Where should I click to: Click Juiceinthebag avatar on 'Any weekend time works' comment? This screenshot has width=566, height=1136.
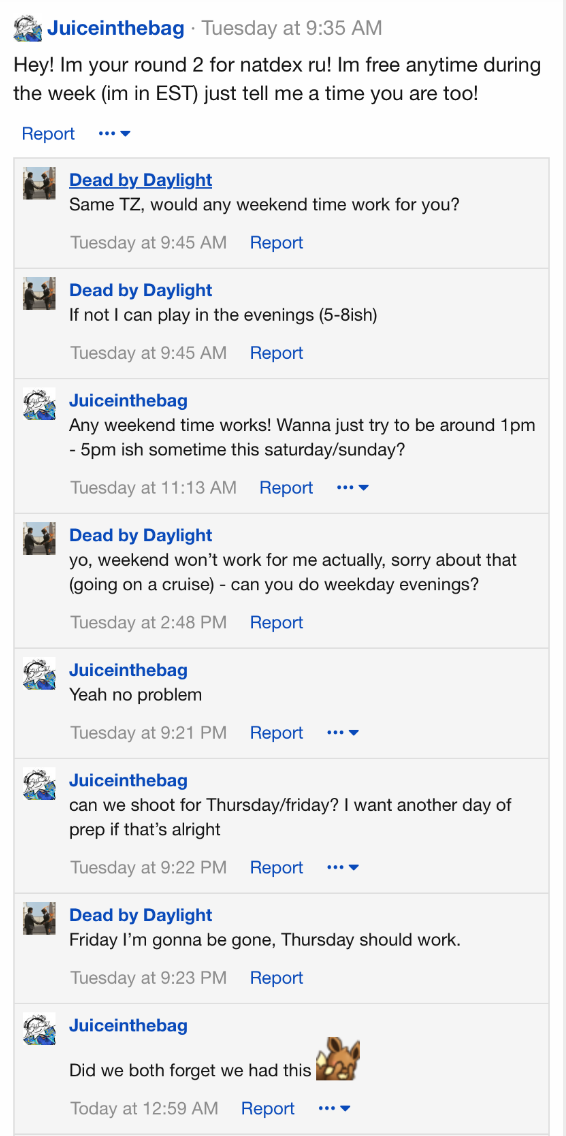point(39,404)
